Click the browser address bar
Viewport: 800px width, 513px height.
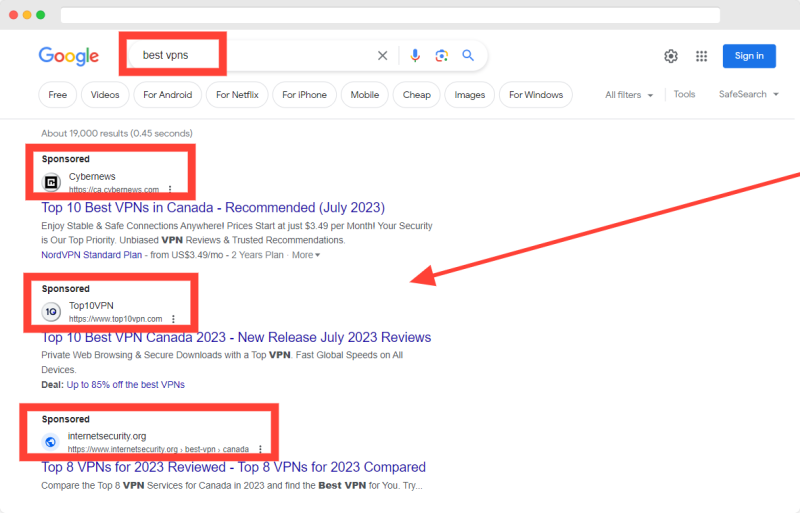[x=390, y=15]
